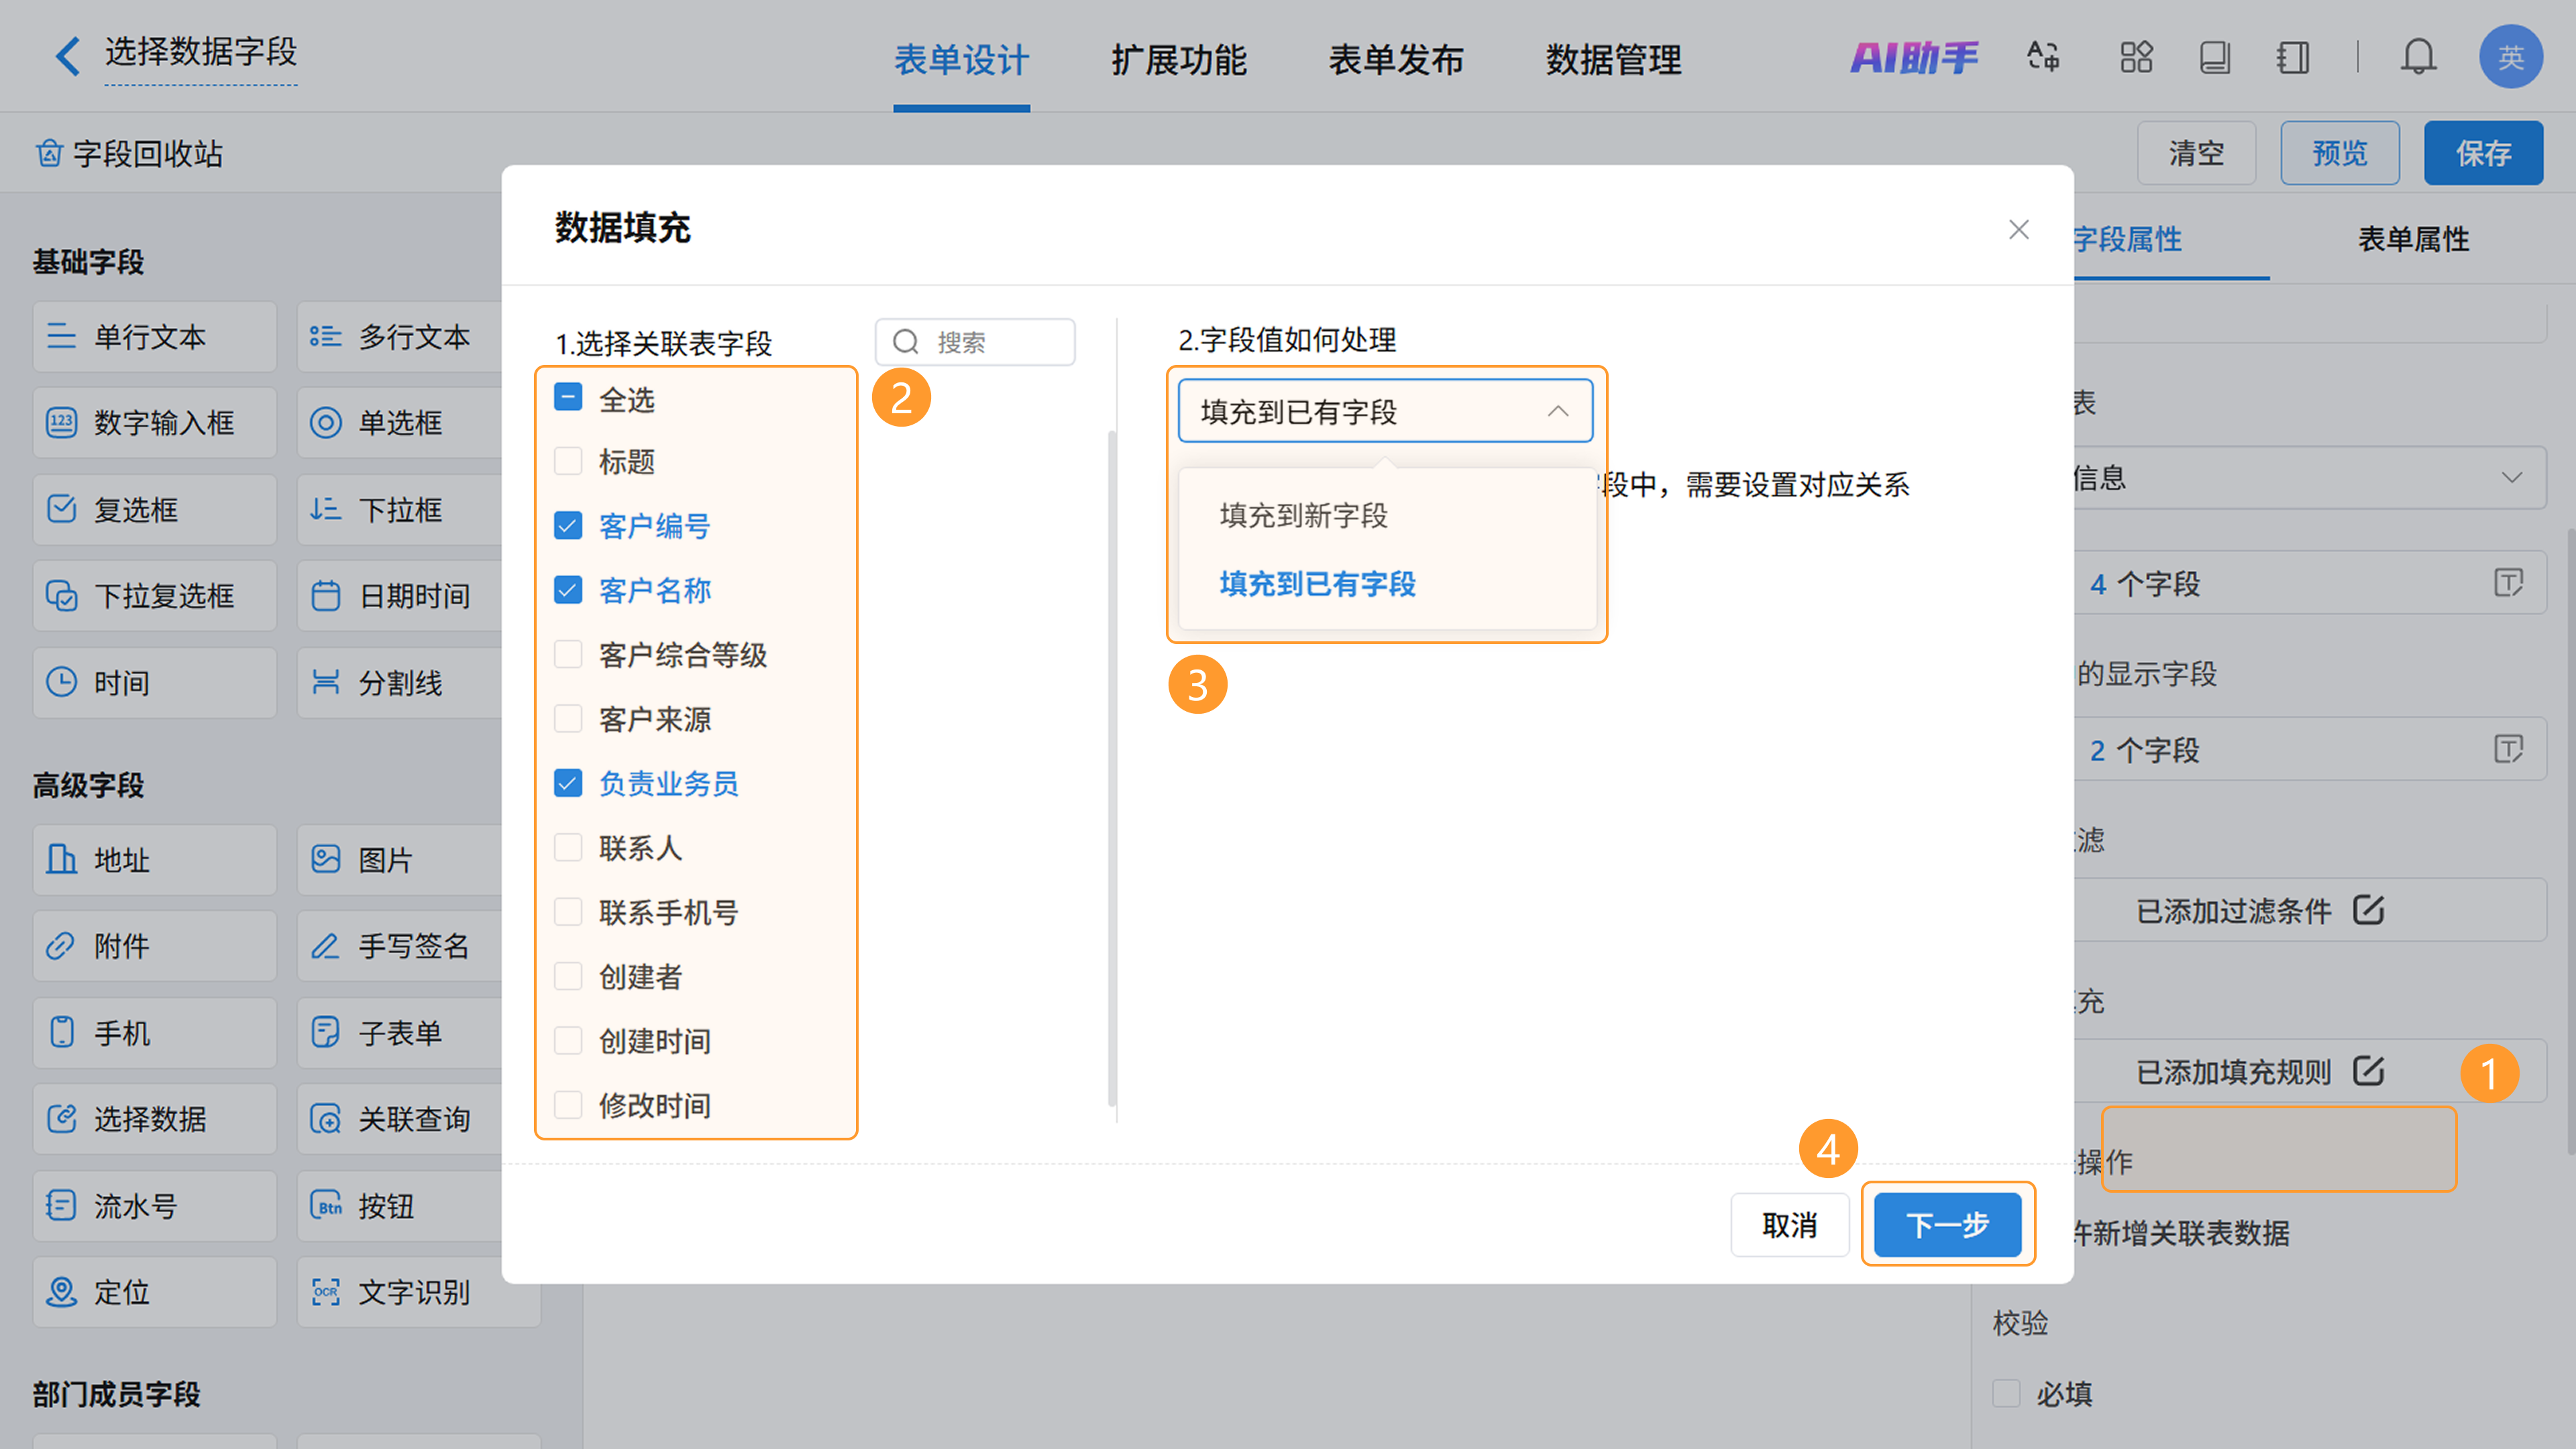Click the edit icon beside 已添加过滤条件
The height and width of the screenshot is (1449, 2576).
click(2368, 910)
